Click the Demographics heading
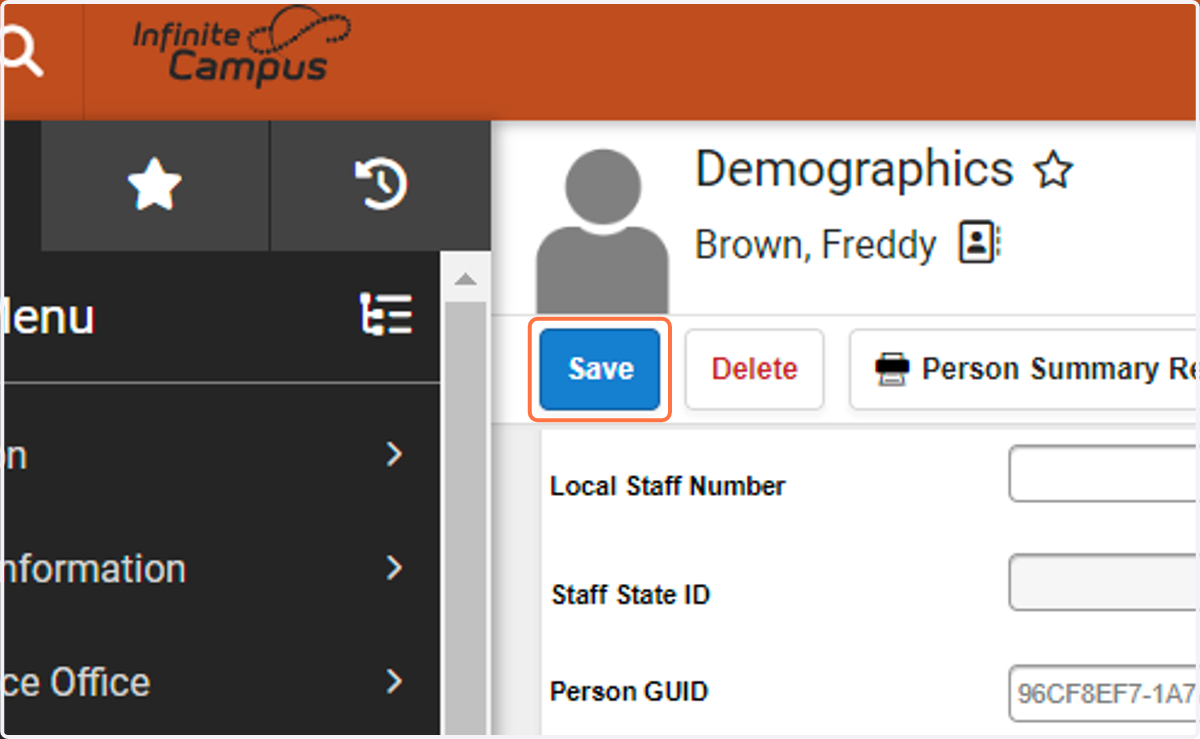Screen dimensions: 1200x739 (854, 169)
